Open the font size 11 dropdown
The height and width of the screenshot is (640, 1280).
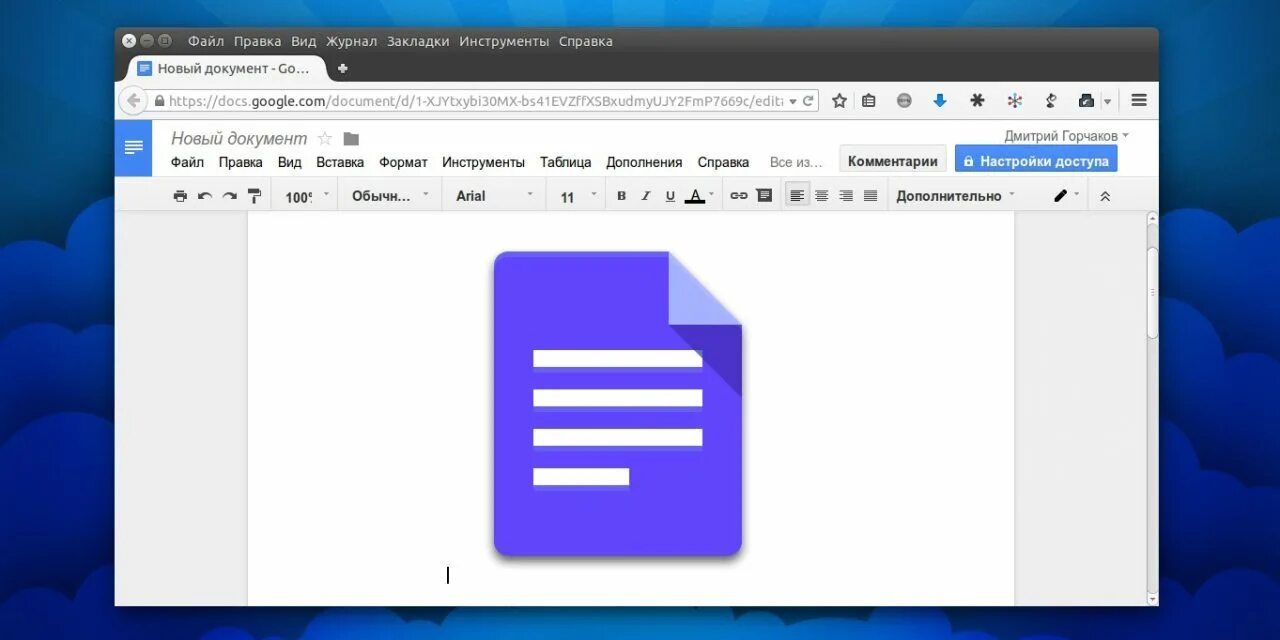pos(578,196)
